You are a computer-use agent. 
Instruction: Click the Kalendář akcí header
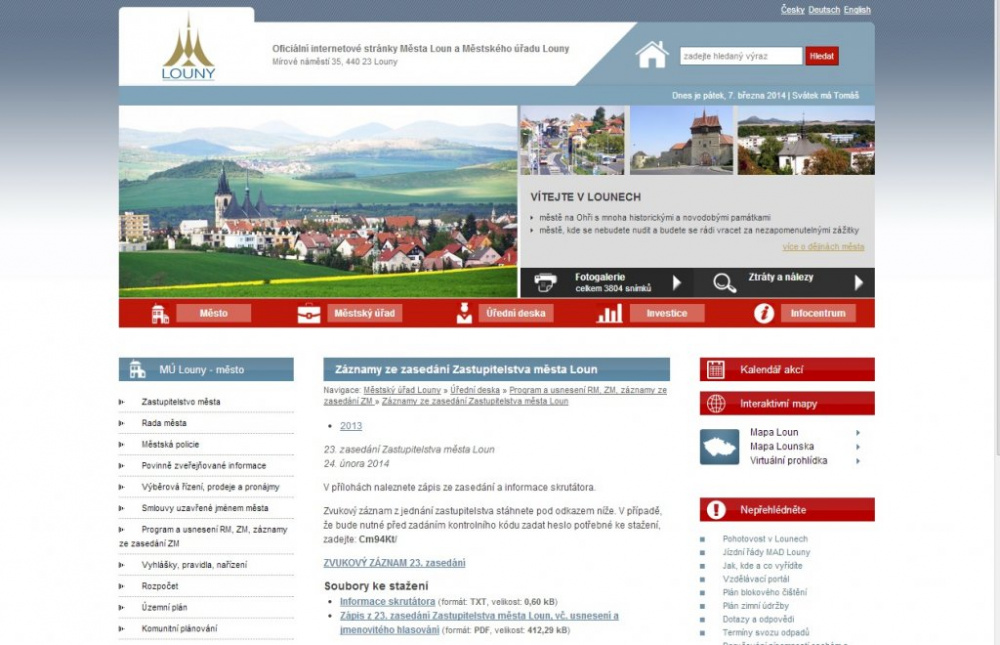tap(787, 369)
